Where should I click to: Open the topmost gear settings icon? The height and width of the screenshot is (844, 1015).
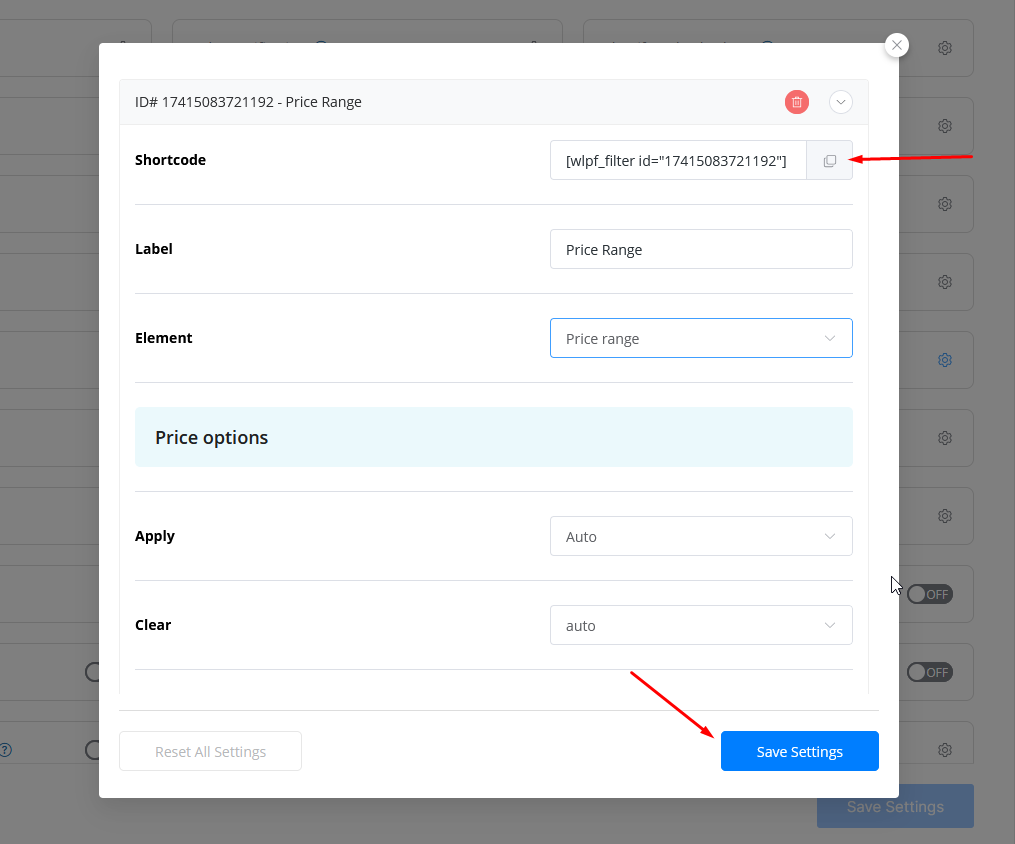click(944, 48)
